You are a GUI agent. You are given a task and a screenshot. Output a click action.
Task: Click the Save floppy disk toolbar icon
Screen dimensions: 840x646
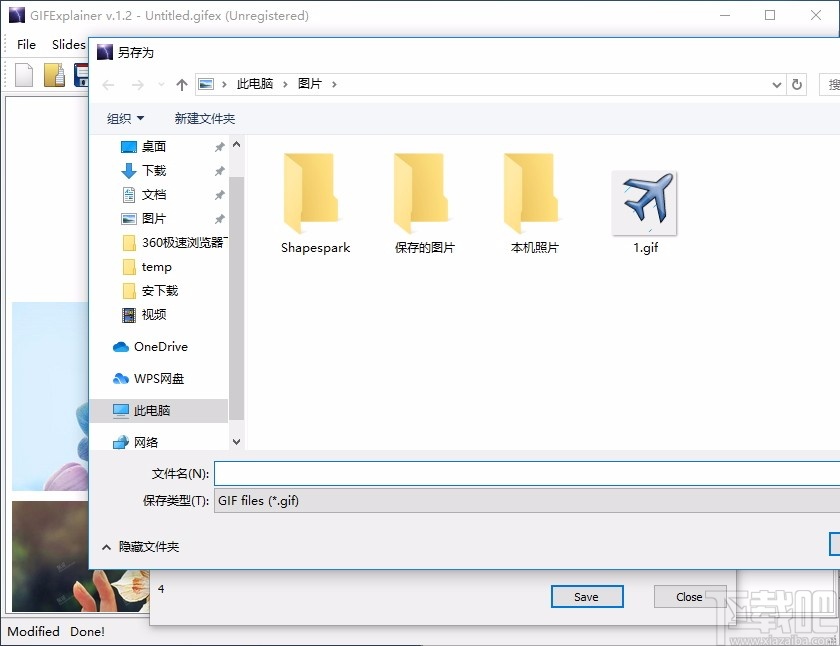click(81, 74)
